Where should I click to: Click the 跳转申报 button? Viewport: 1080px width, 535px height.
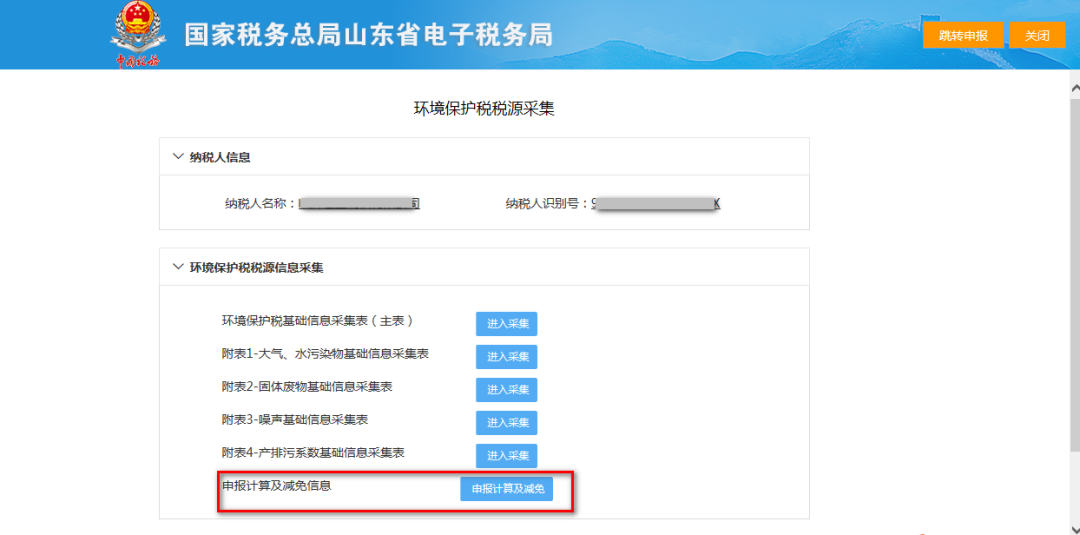coord(963,36)
